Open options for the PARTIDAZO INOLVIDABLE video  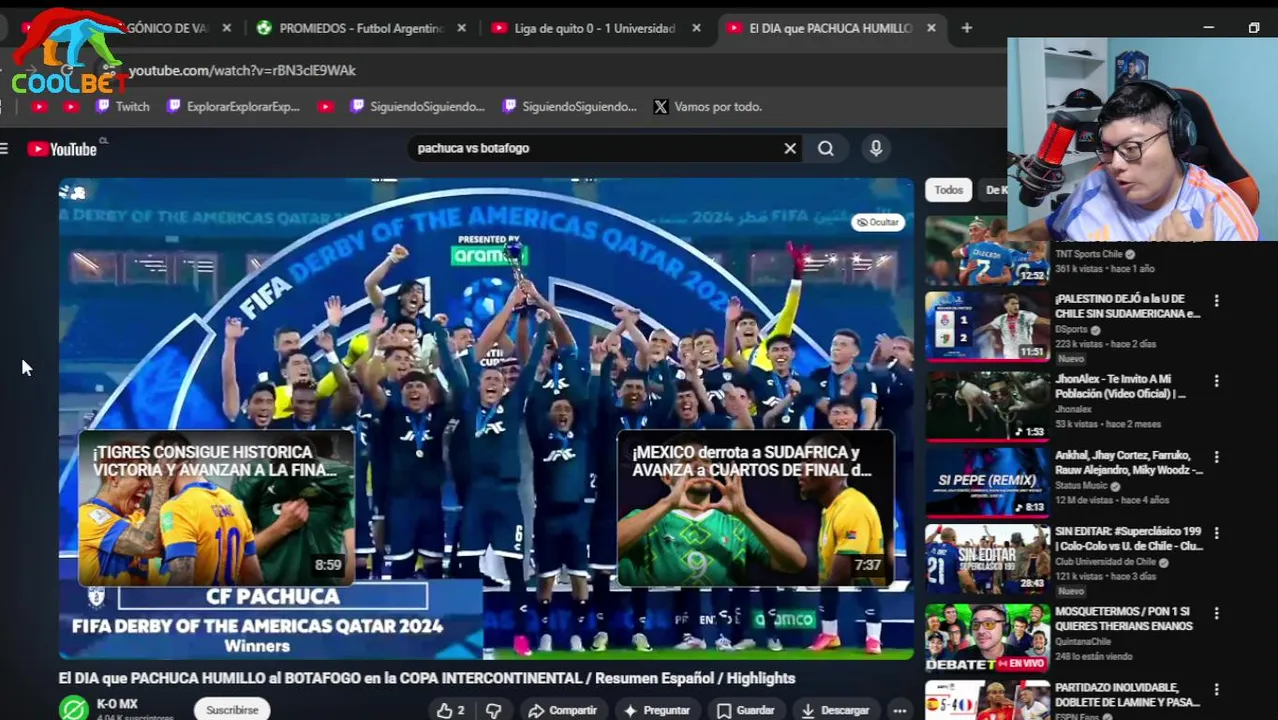[x=1216, y=689]
